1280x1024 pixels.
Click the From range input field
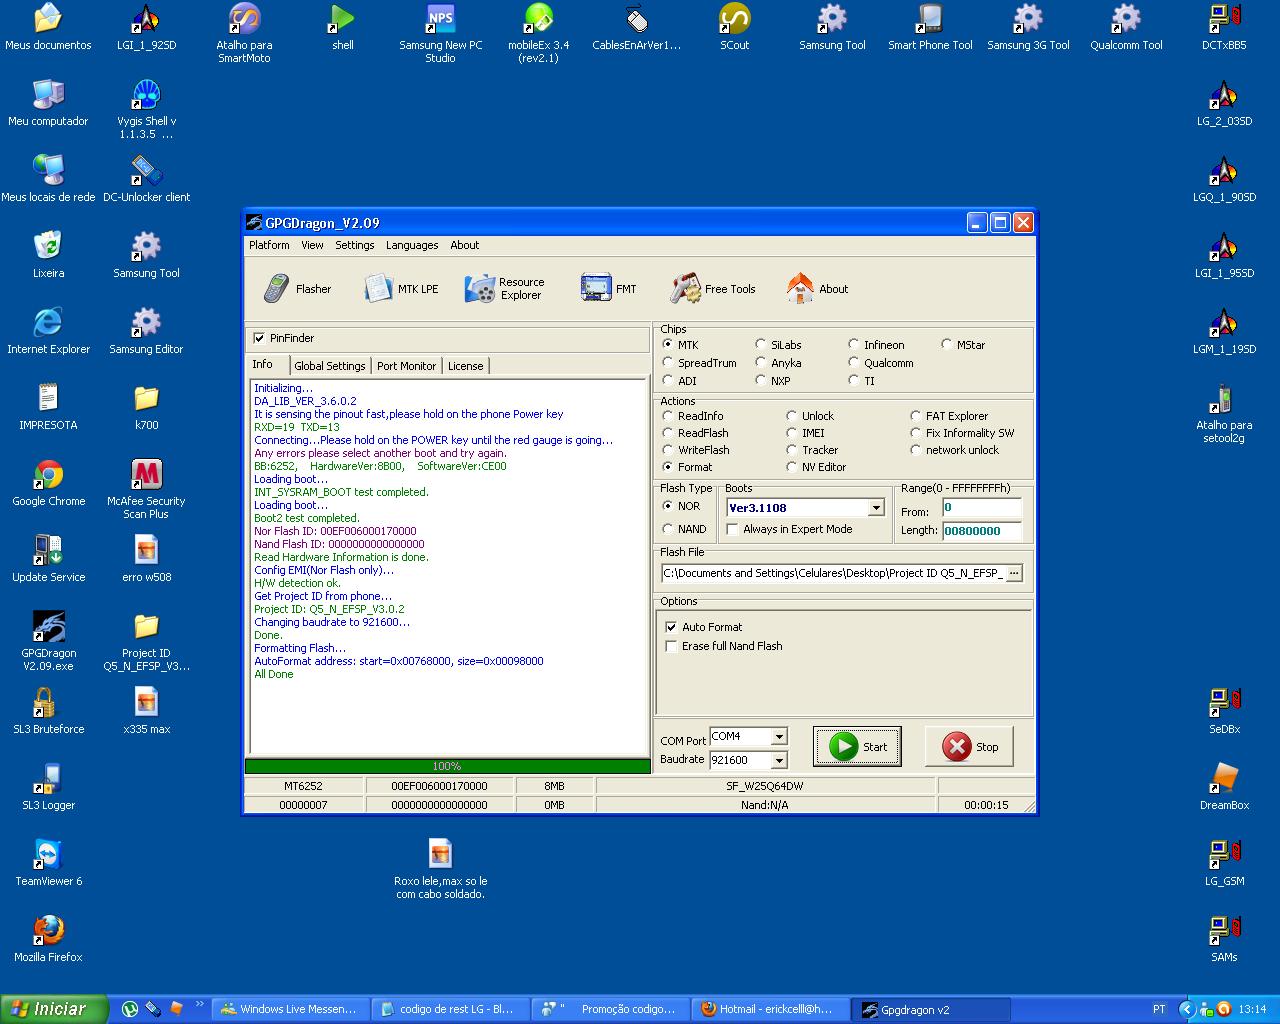pos(981,508)
